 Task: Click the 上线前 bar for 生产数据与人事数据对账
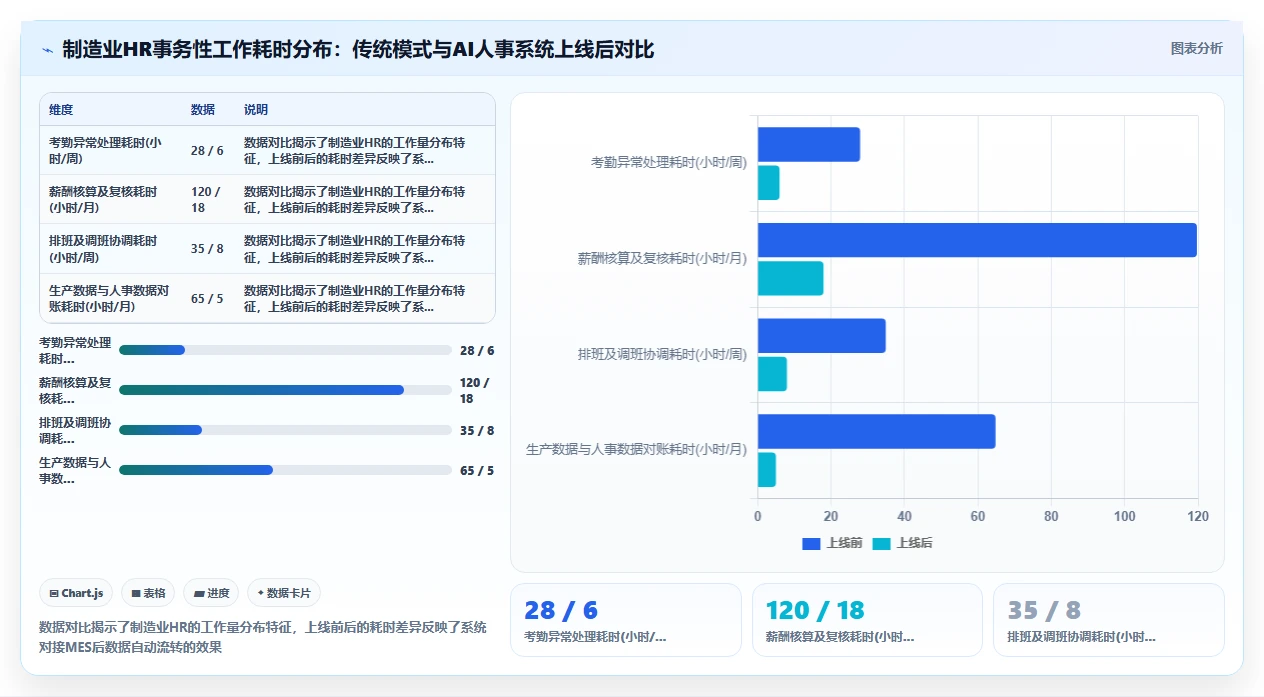tap(876, 431)
